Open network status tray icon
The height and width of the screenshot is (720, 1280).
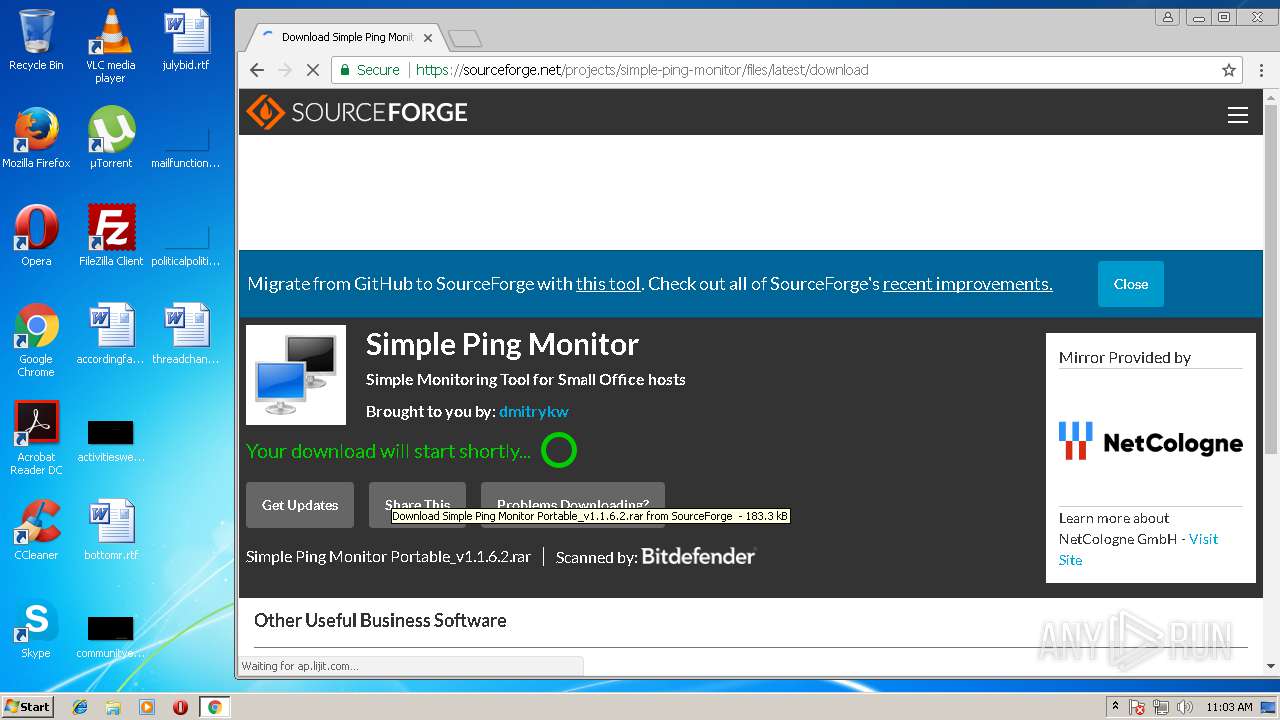click(x=1161, y=707)
